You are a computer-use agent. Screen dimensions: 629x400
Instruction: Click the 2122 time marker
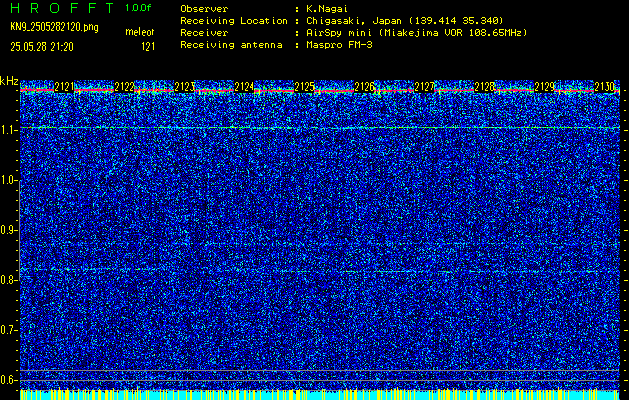(x=124, y=87)
